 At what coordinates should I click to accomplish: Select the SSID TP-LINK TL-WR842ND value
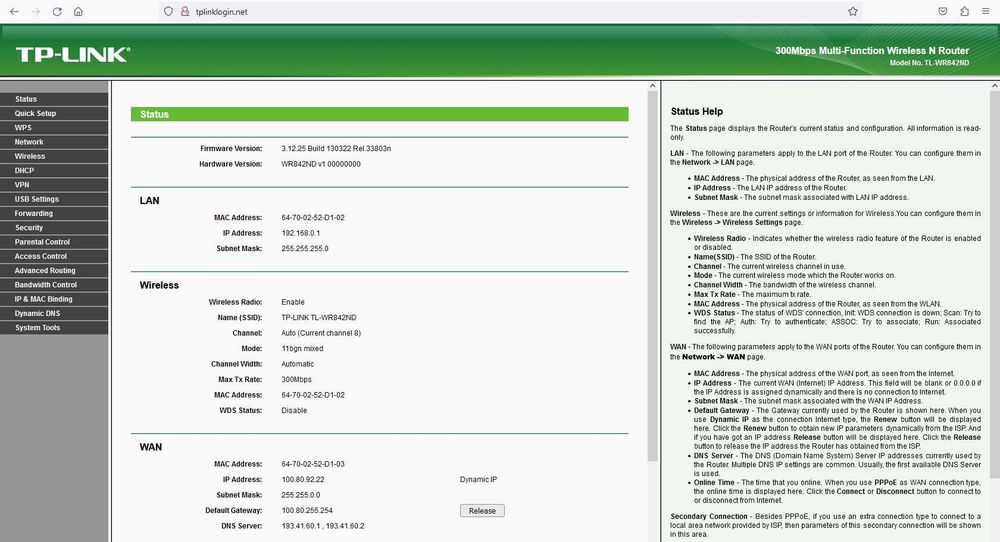click(319, 318)
